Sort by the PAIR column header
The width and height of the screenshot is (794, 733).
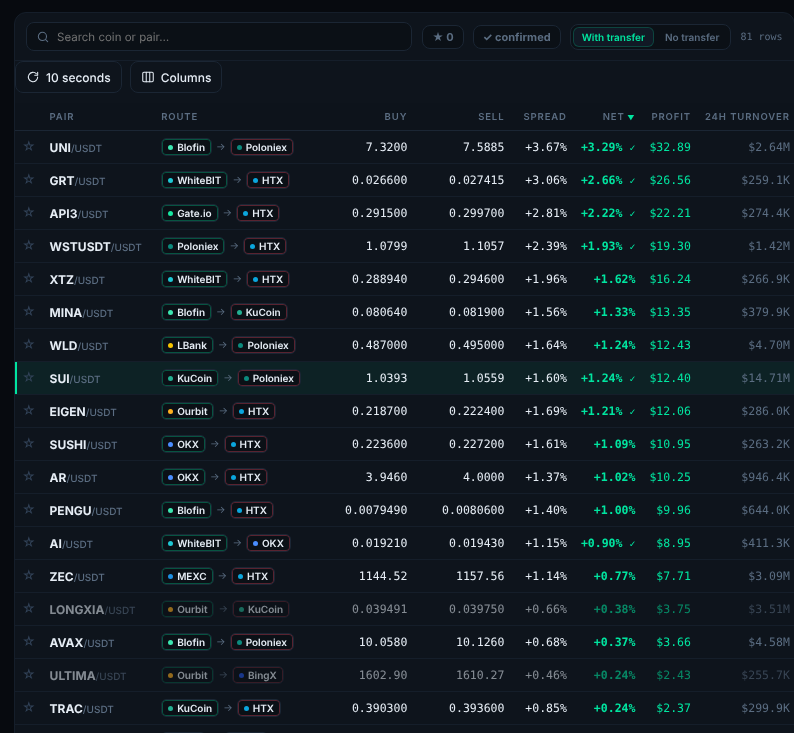coord(61,116)
